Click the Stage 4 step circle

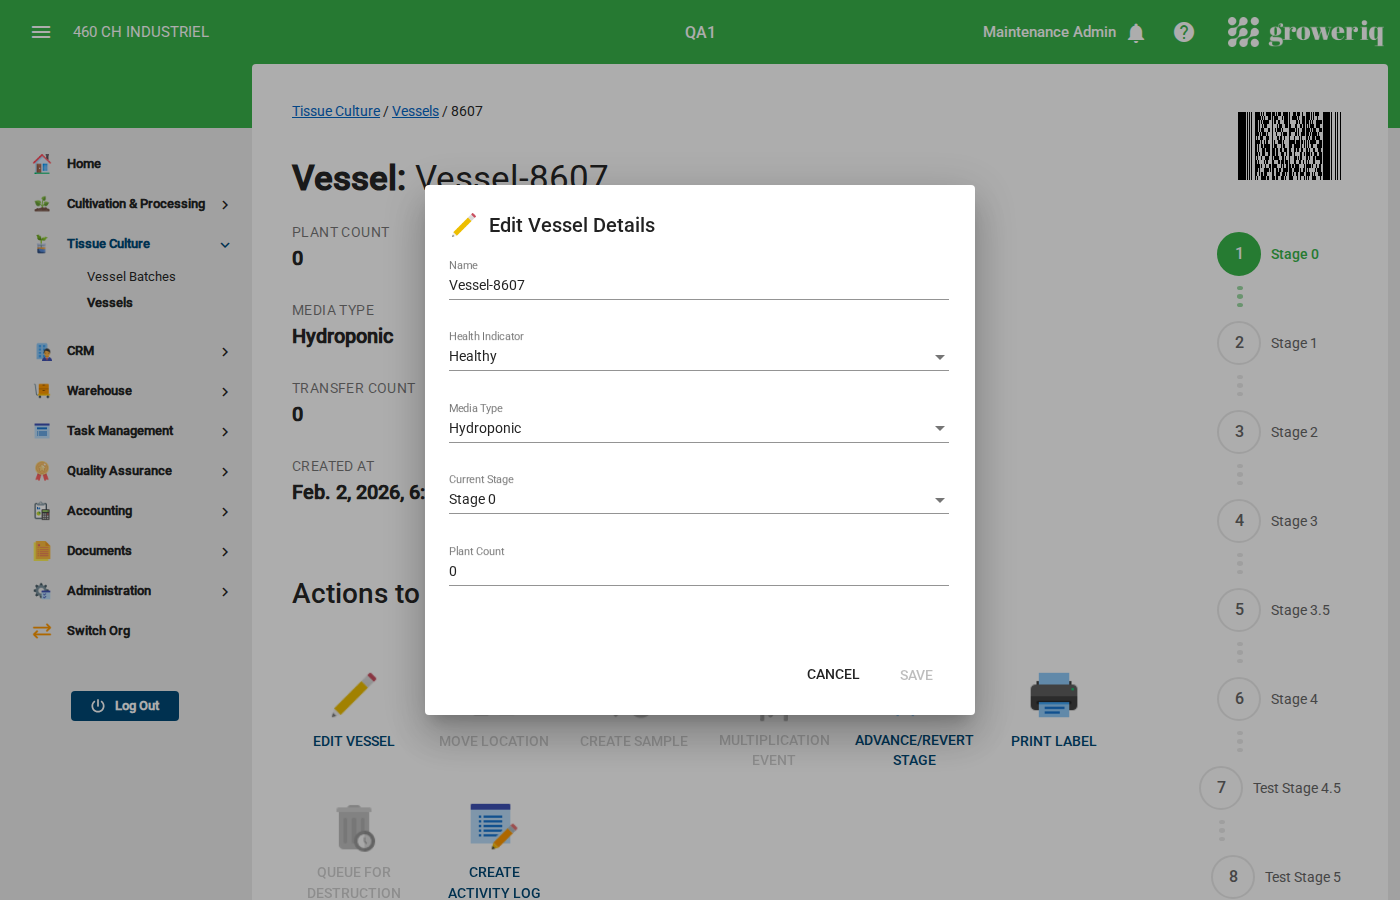tap(1239, 699)
